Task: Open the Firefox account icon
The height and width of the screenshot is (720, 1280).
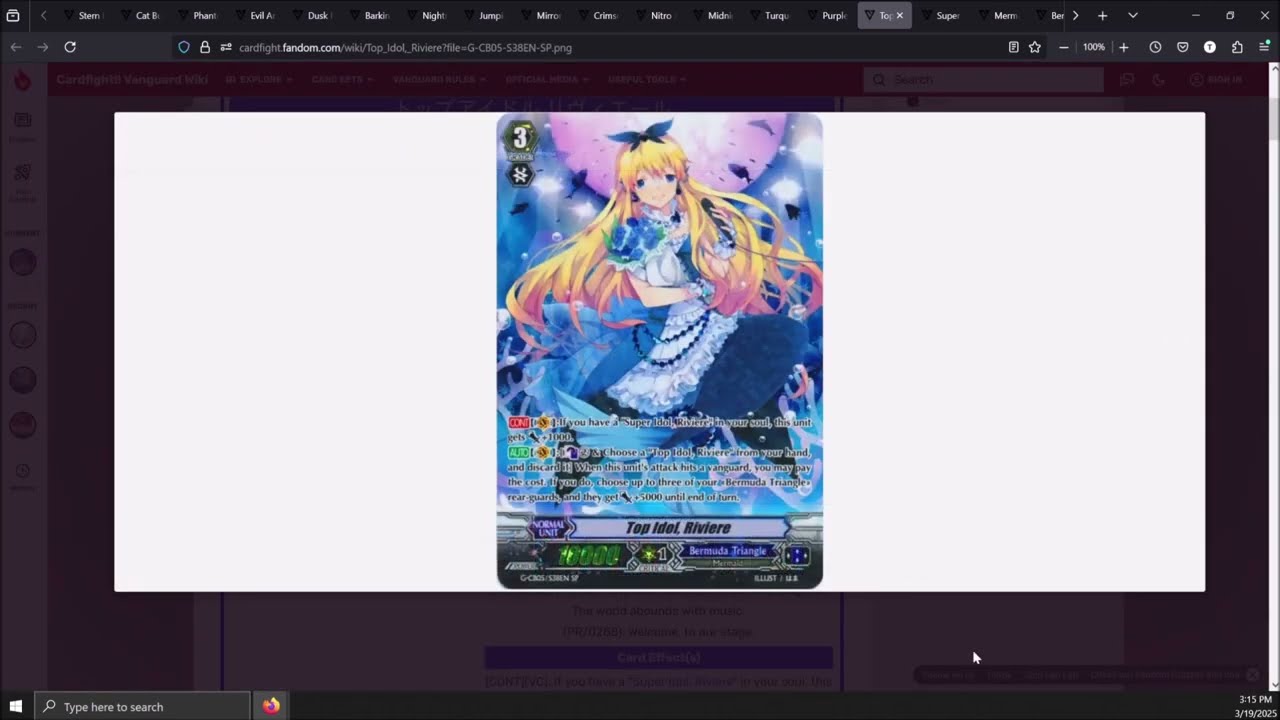Action: point(1210,47)
